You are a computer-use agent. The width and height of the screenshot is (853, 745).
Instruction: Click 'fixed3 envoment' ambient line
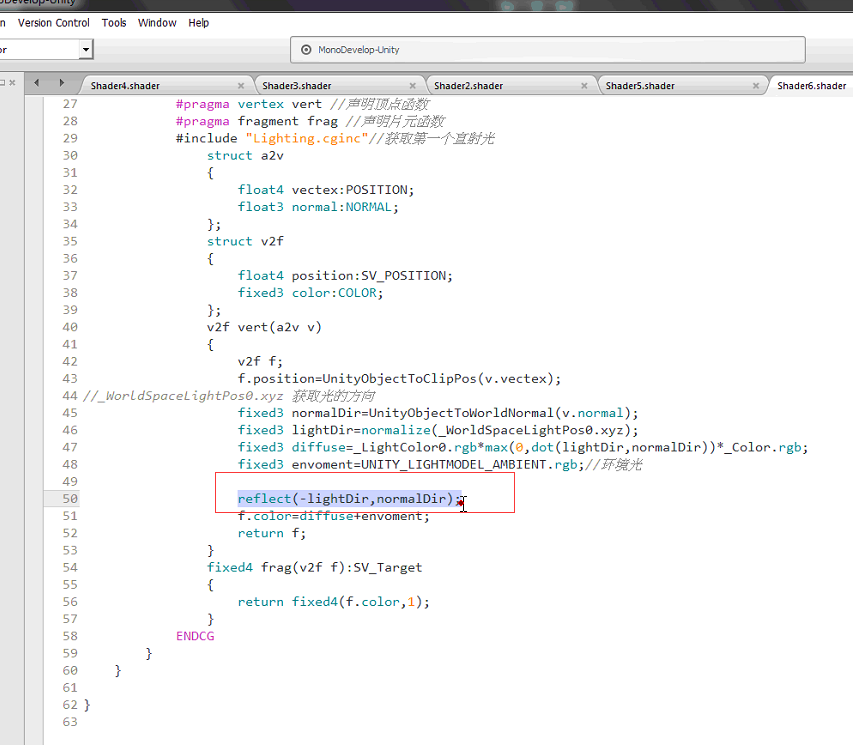(440, 464)
